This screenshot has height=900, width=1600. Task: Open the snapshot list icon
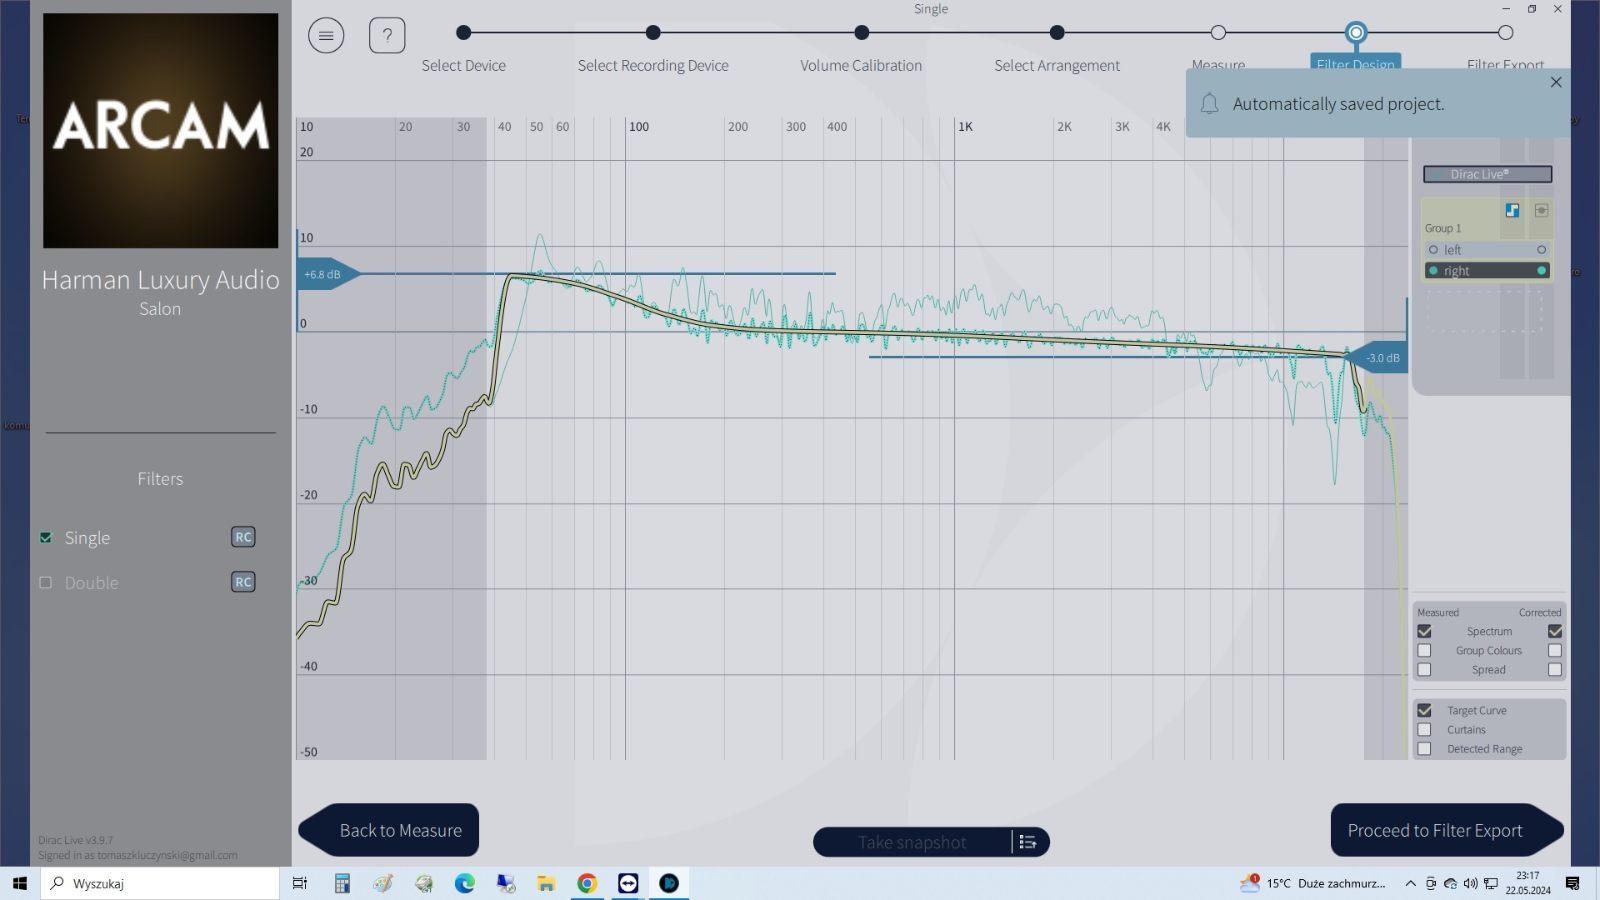pyautogui.click(x=1029, y=842)
